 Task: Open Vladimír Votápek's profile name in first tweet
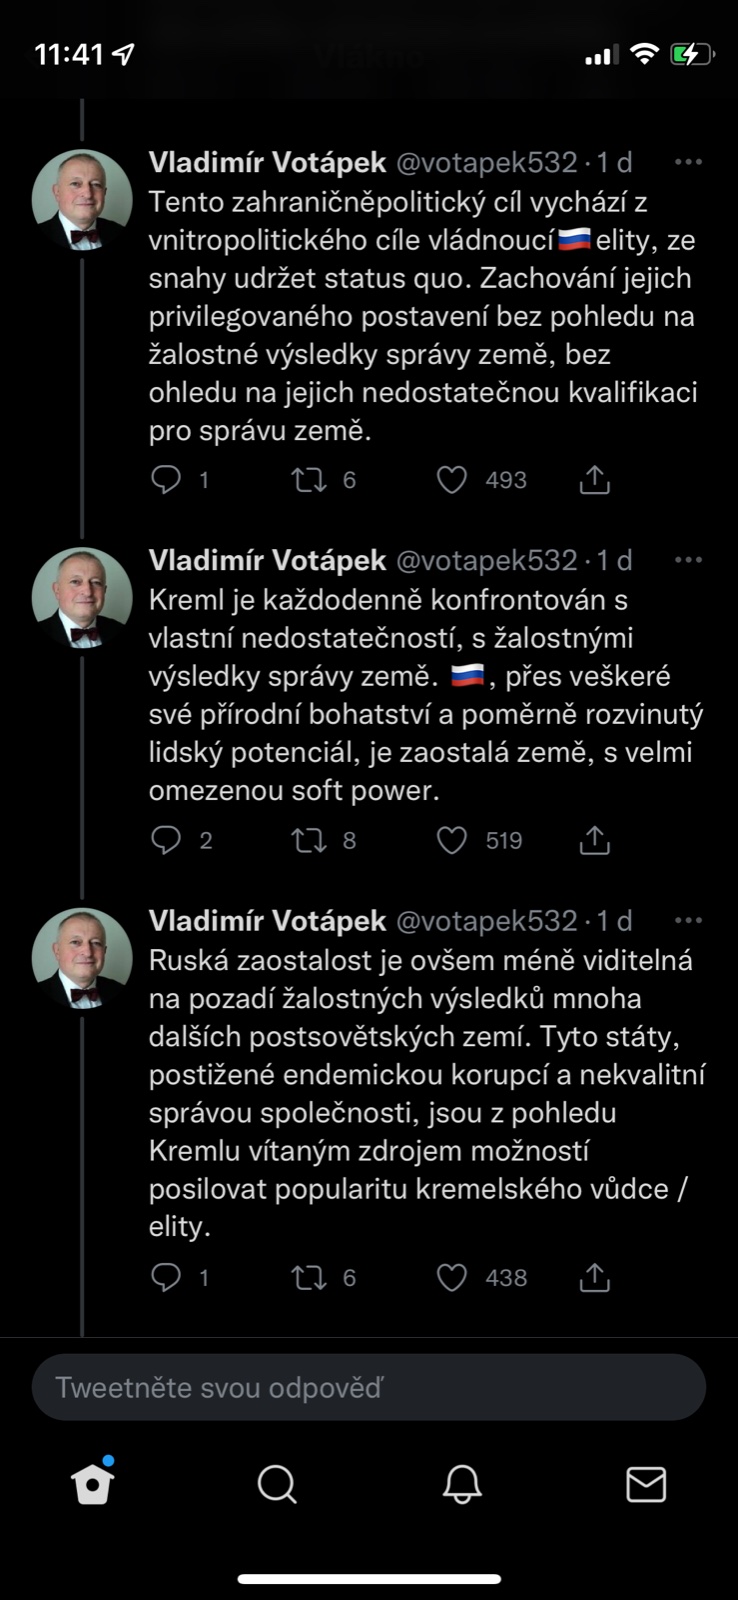point(267,162)
